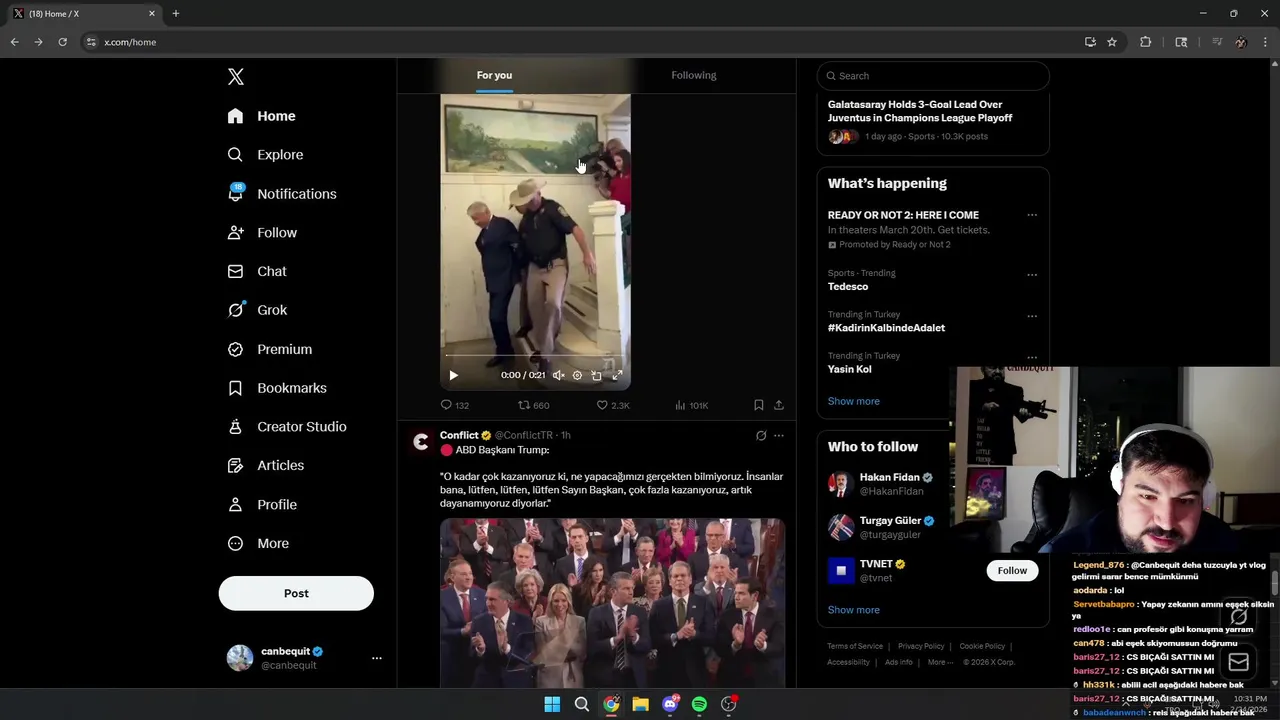Image resolution: width=1280 pixels, height=720 pixels.
Task: Open the canbequit account menu dots
Action: coord(377,658)
